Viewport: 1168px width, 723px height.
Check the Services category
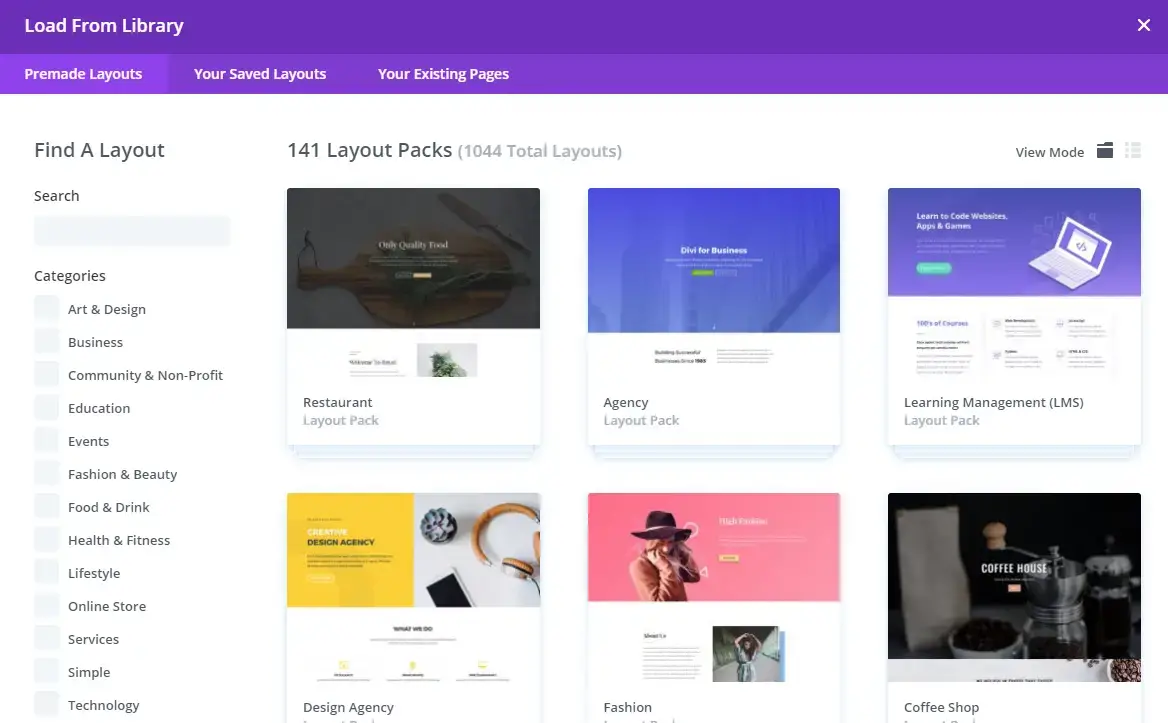coord(46,638)
